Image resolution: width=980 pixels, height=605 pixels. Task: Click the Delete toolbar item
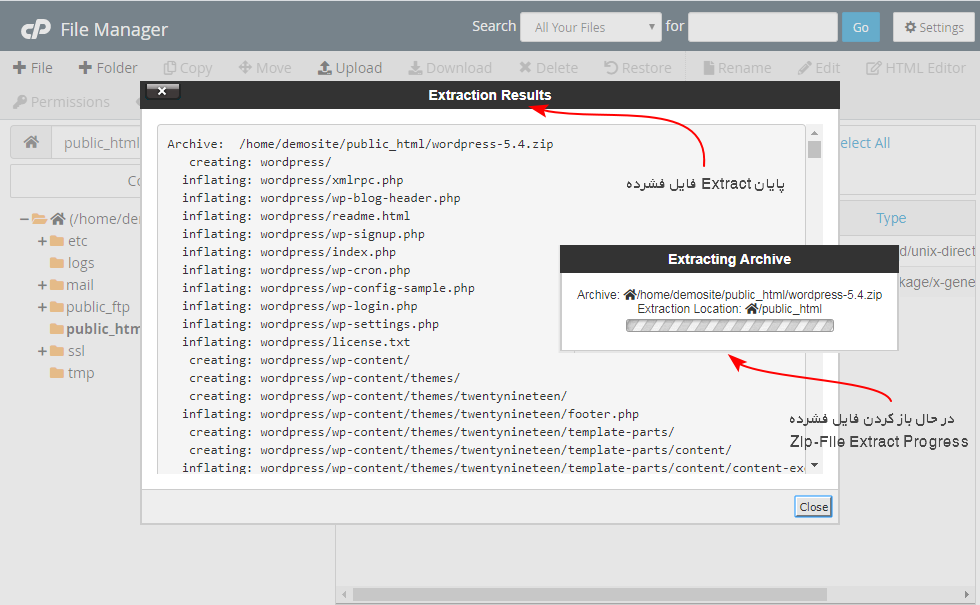(x=548, y=68)
